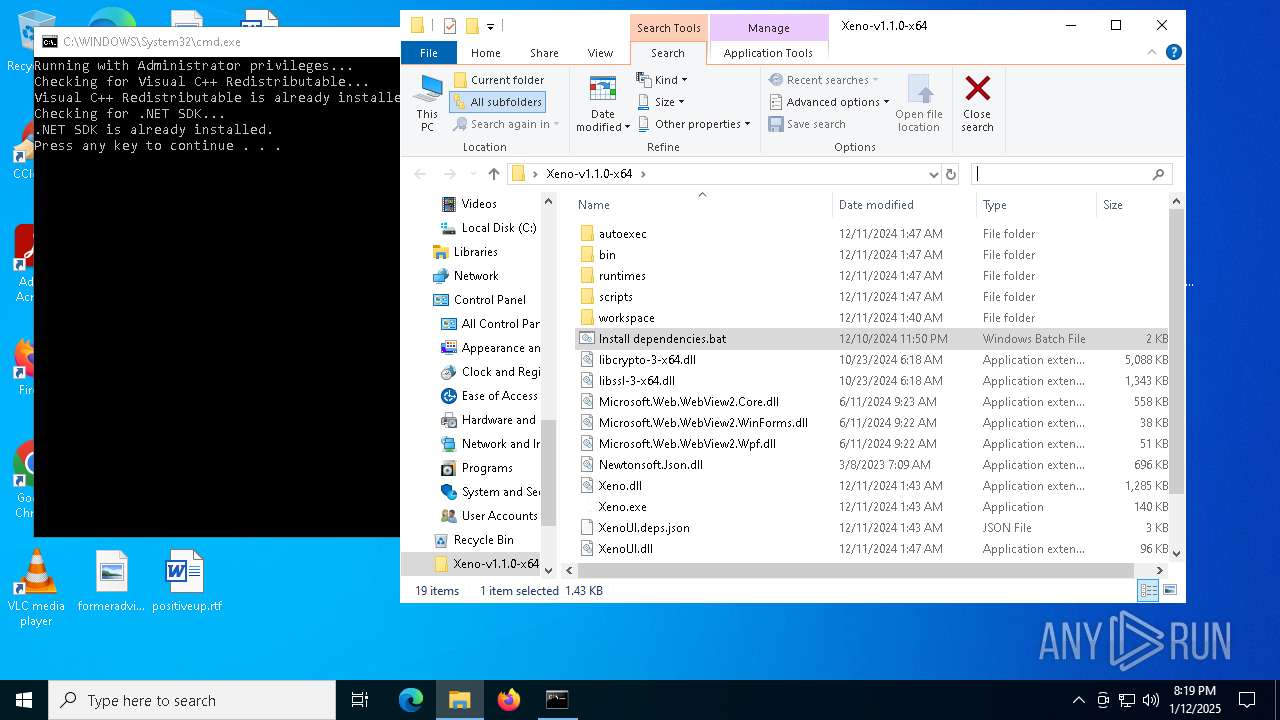Open address bar history dropdown

[933, 174]
